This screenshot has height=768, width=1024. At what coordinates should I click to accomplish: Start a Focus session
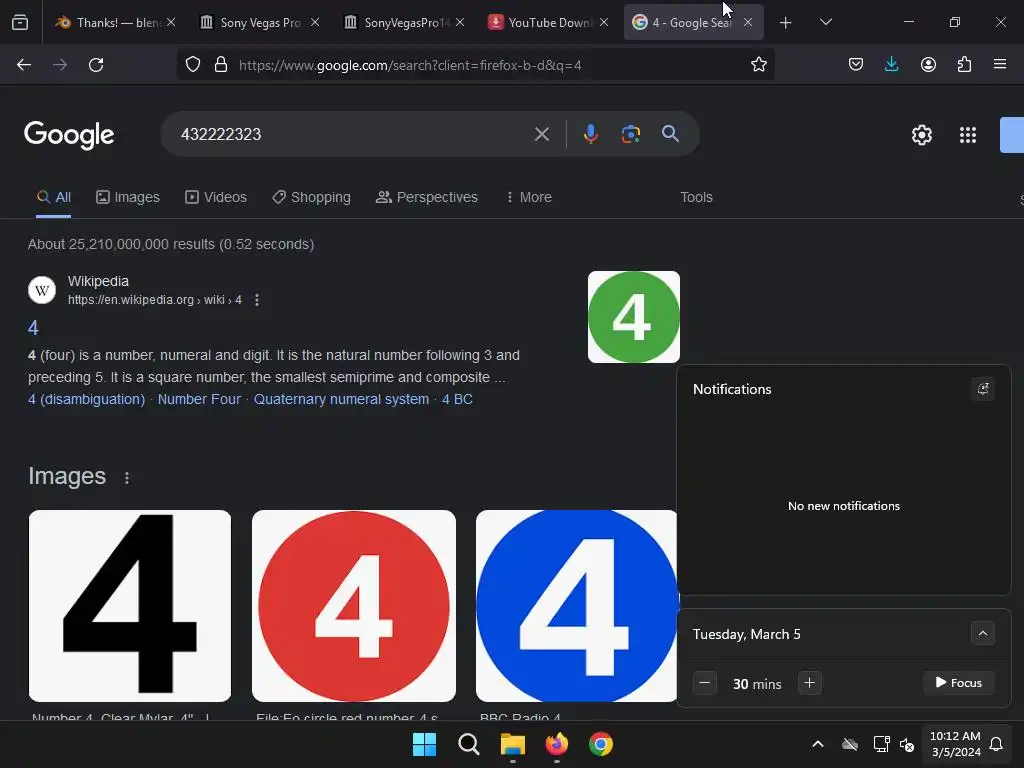959,682
